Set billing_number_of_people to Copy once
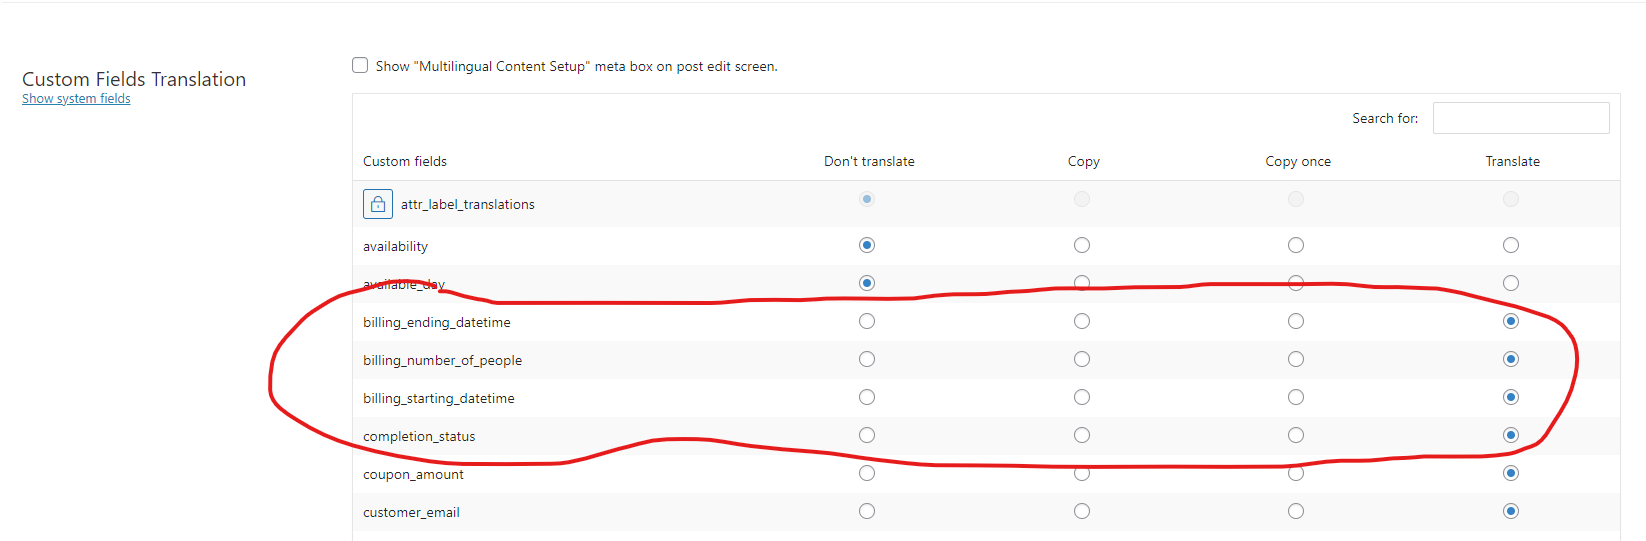 coord(1296,359)
